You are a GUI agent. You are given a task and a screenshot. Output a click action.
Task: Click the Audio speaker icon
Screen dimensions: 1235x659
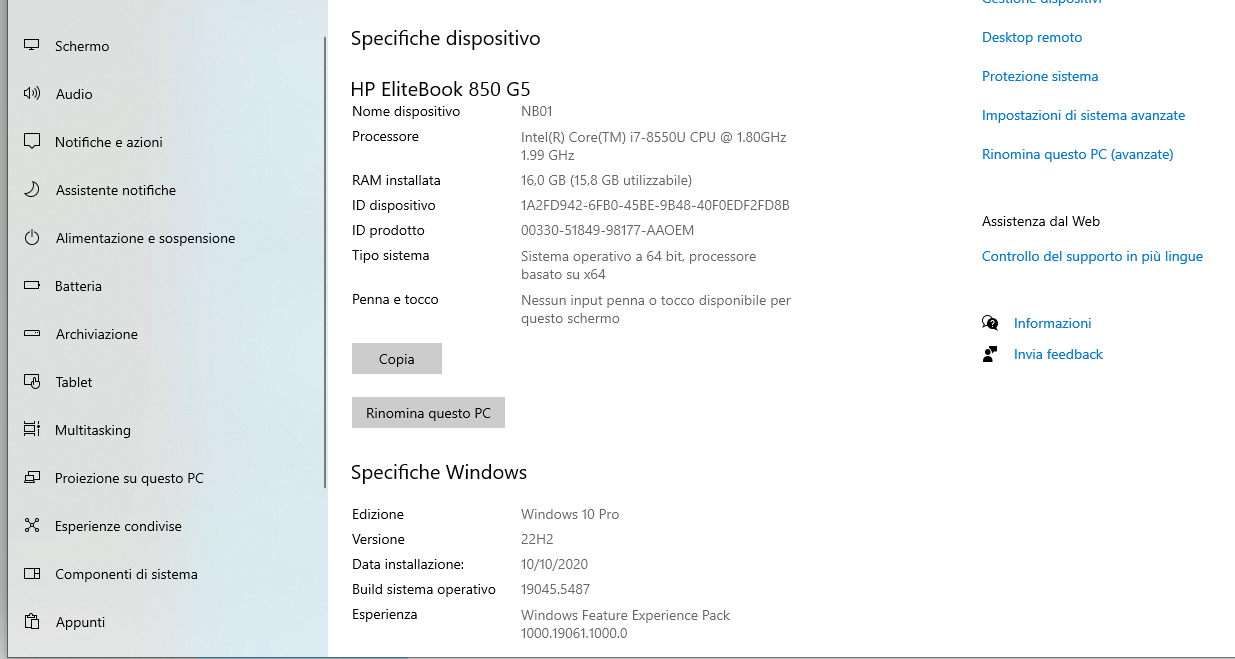32,94
